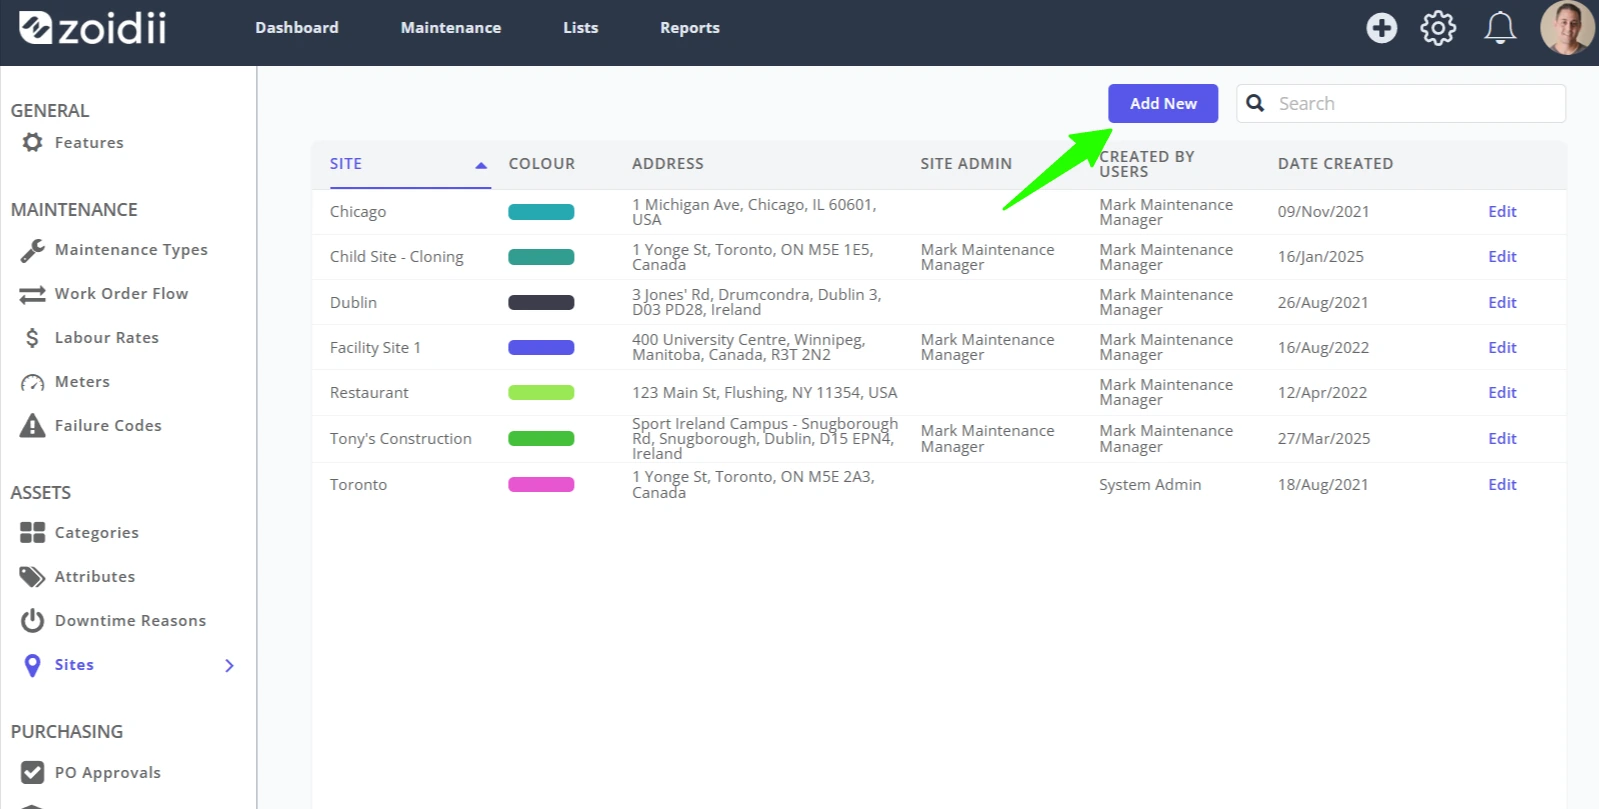Click the Failure Codes warning triangle icon

point(32,426)
